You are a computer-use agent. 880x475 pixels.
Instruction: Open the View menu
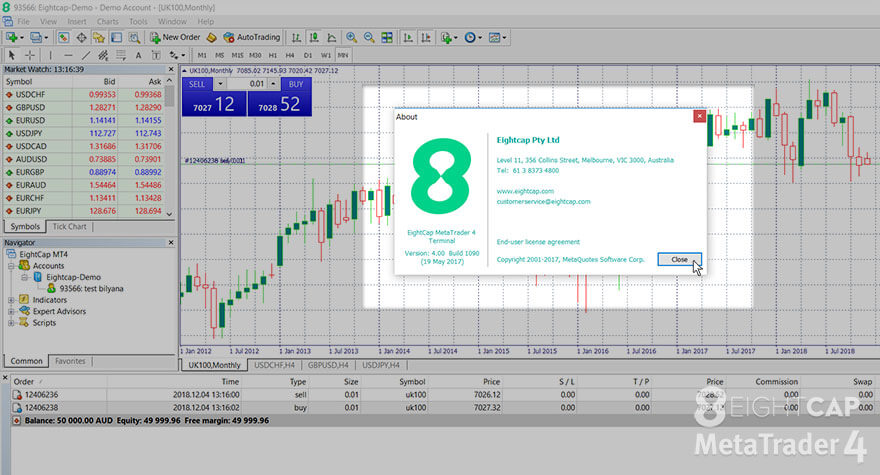[48, 21]
